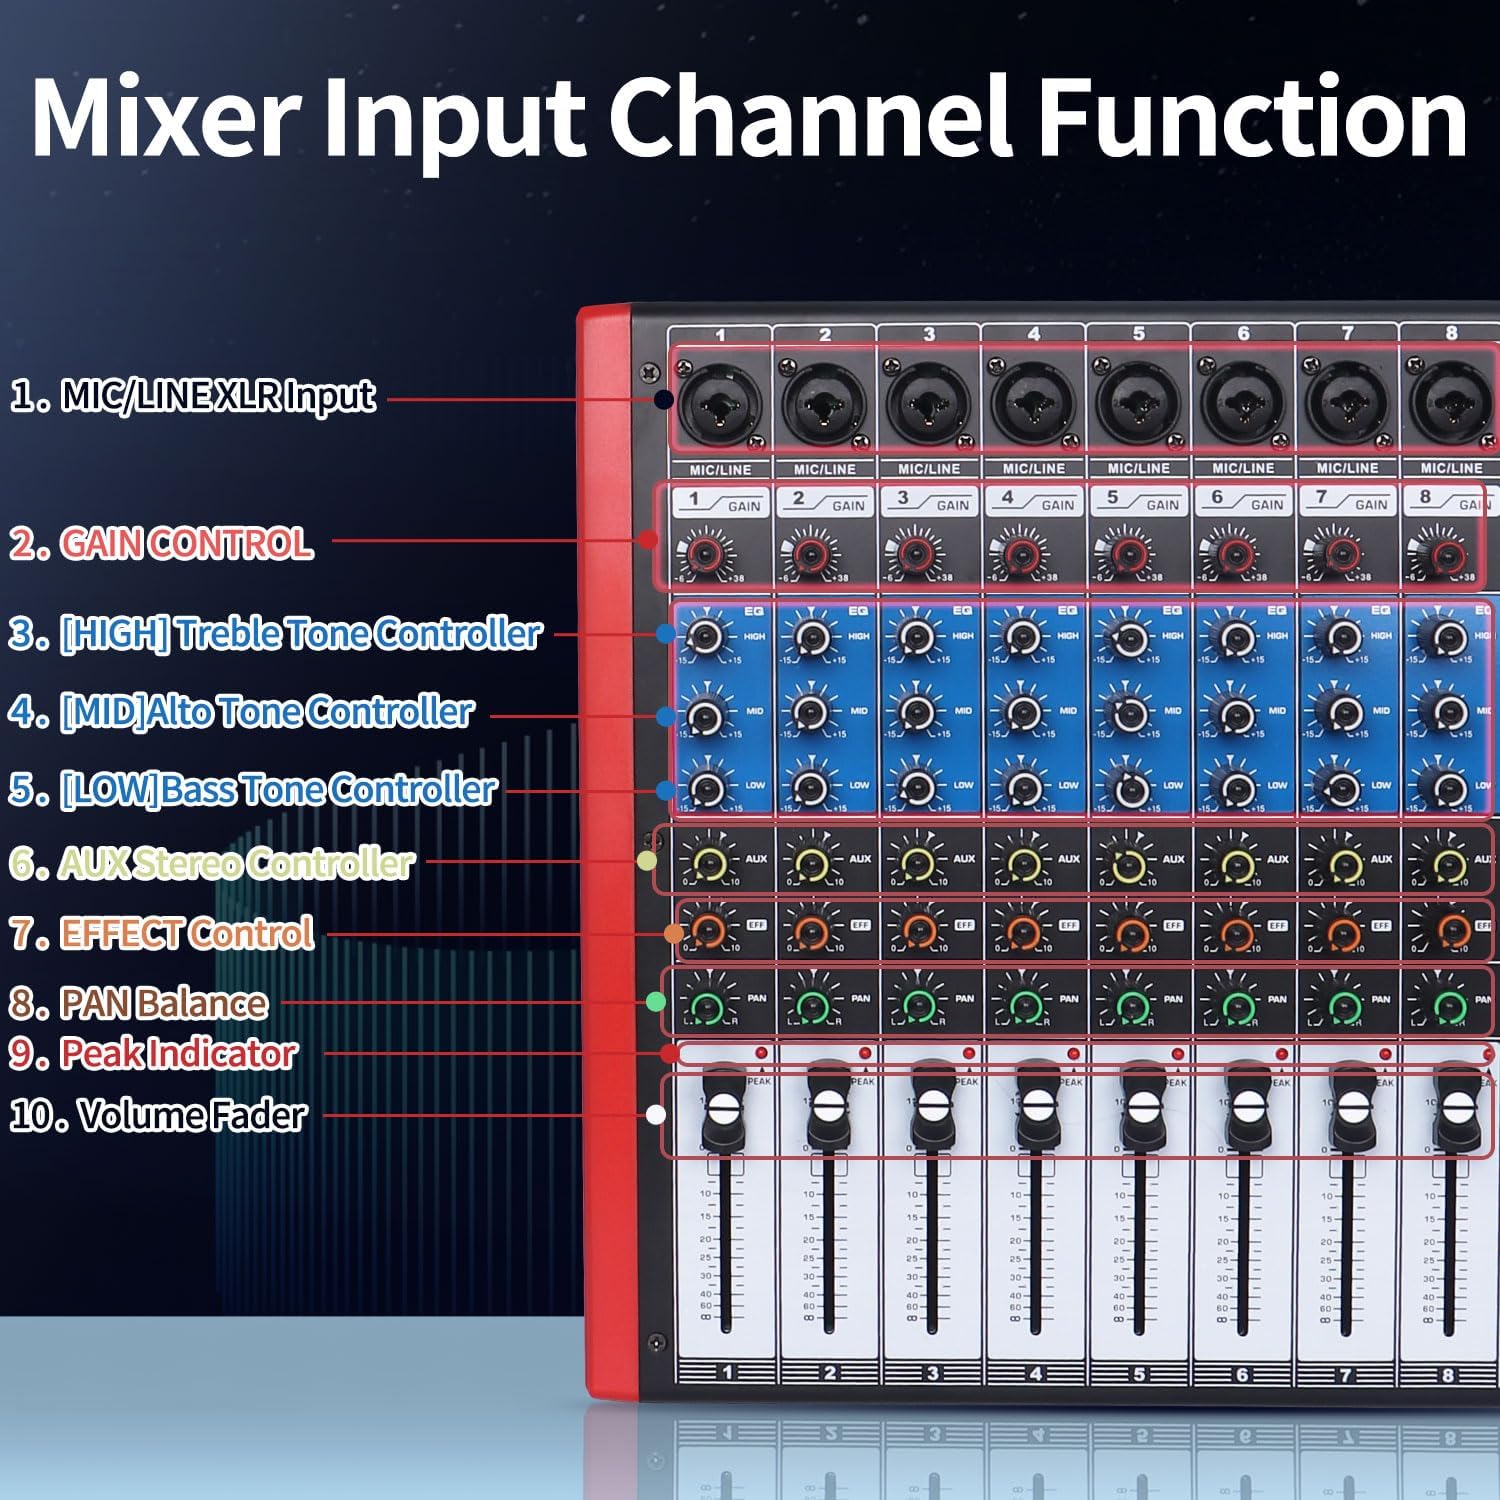
Task: Select the channel 4 volume fader cap
Action: pos(1037,1106)
